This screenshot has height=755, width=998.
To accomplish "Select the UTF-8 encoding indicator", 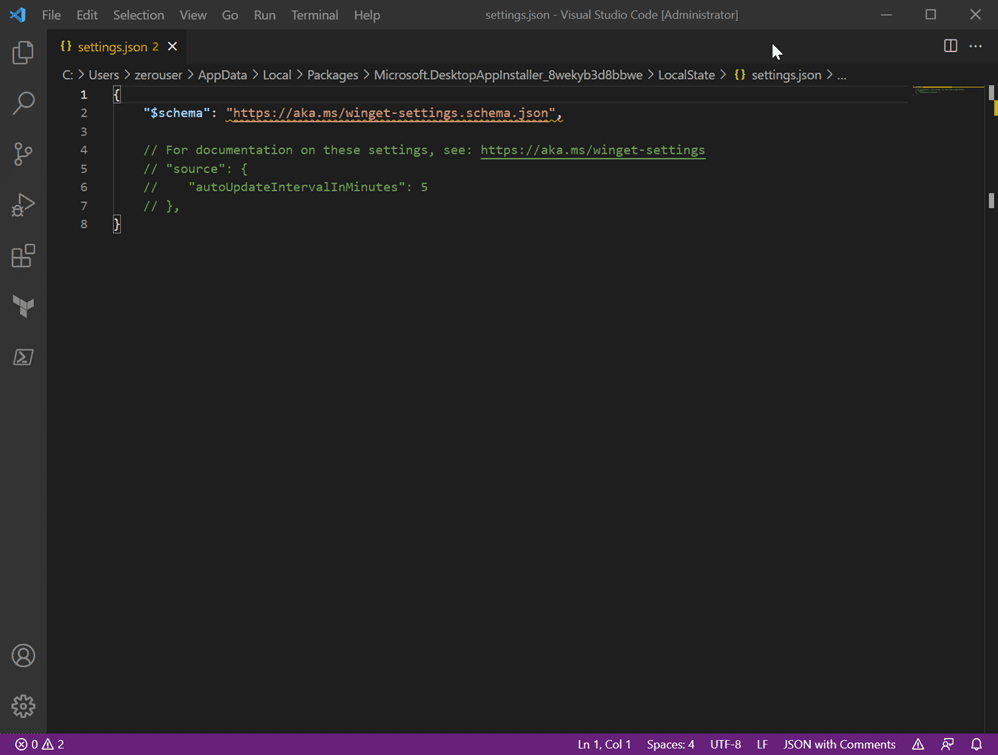I will pyautogui.click(x=725, y=744).
